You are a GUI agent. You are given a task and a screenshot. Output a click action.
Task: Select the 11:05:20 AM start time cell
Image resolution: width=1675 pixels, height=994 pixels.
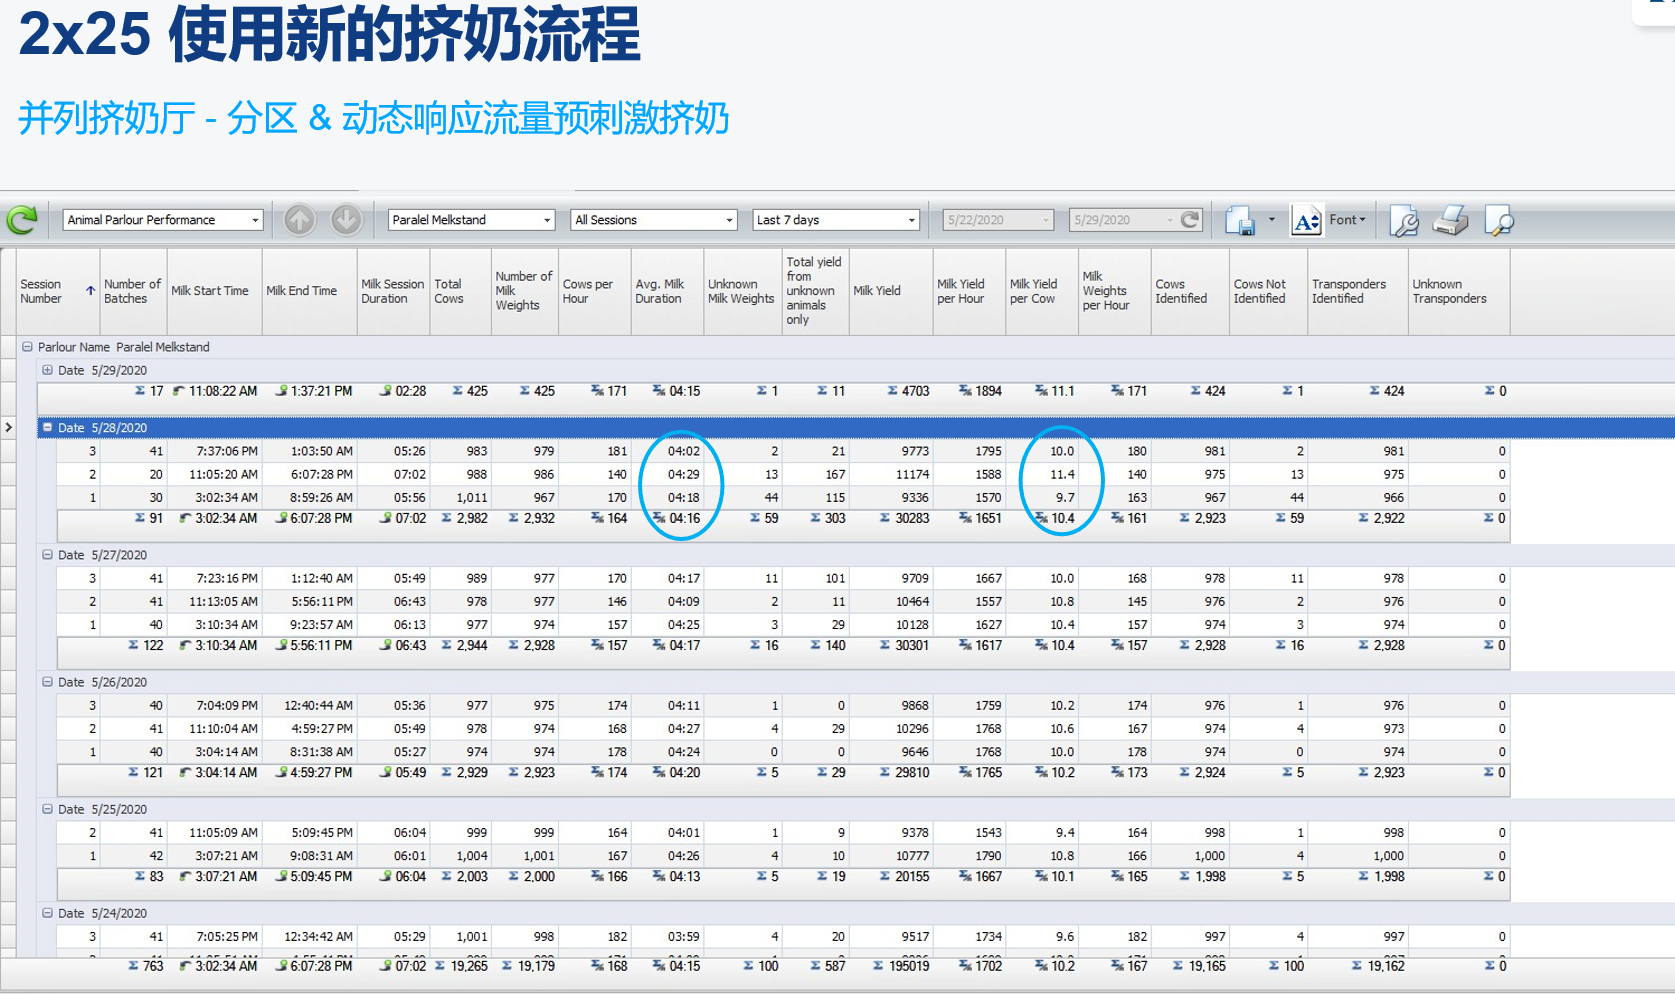[214, 474]
